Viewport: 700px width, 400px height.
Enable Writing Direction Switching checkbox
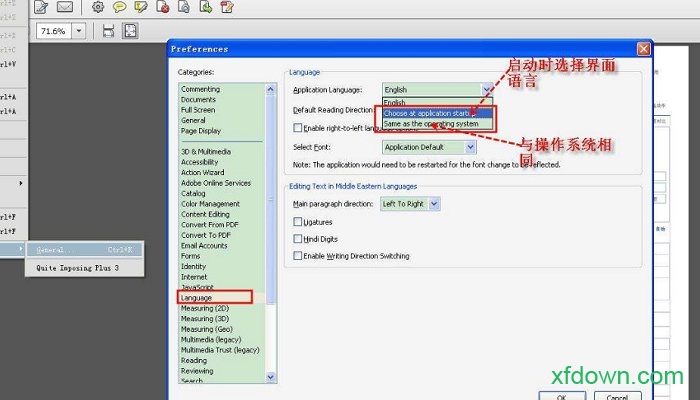[298, 256]
